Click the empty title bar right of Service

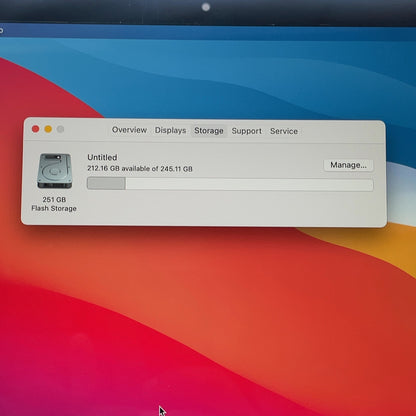click(342, 132)
